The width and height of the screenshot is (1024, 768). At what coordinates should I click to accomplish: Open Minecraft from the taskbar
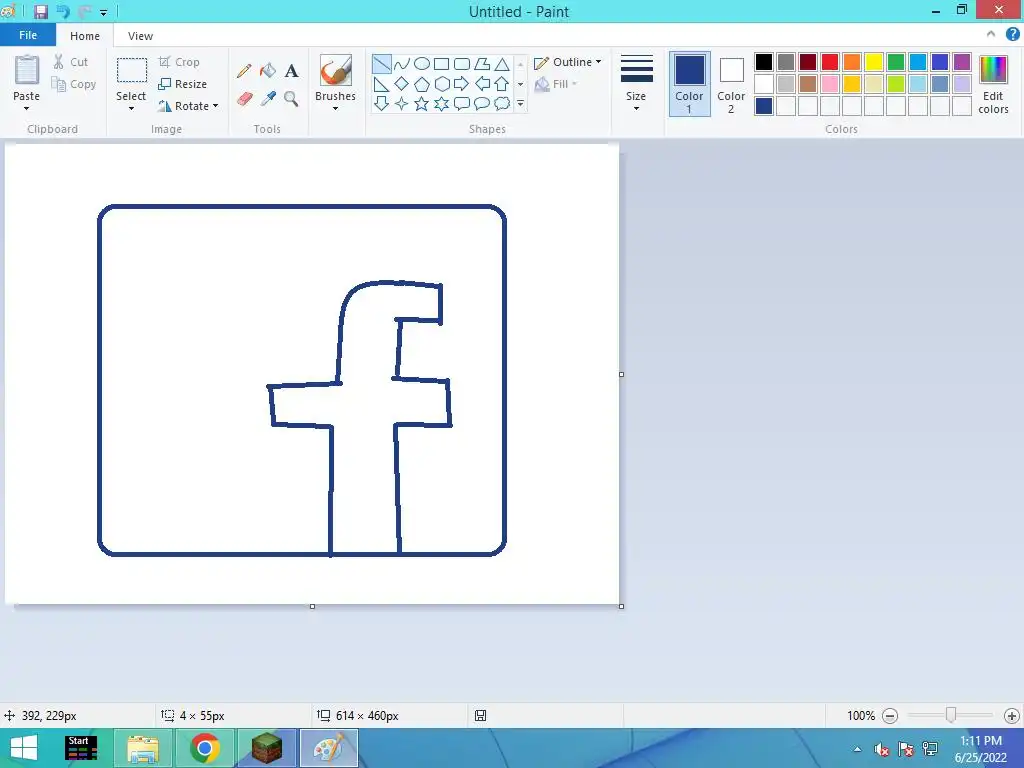click(x=267, y=748)
